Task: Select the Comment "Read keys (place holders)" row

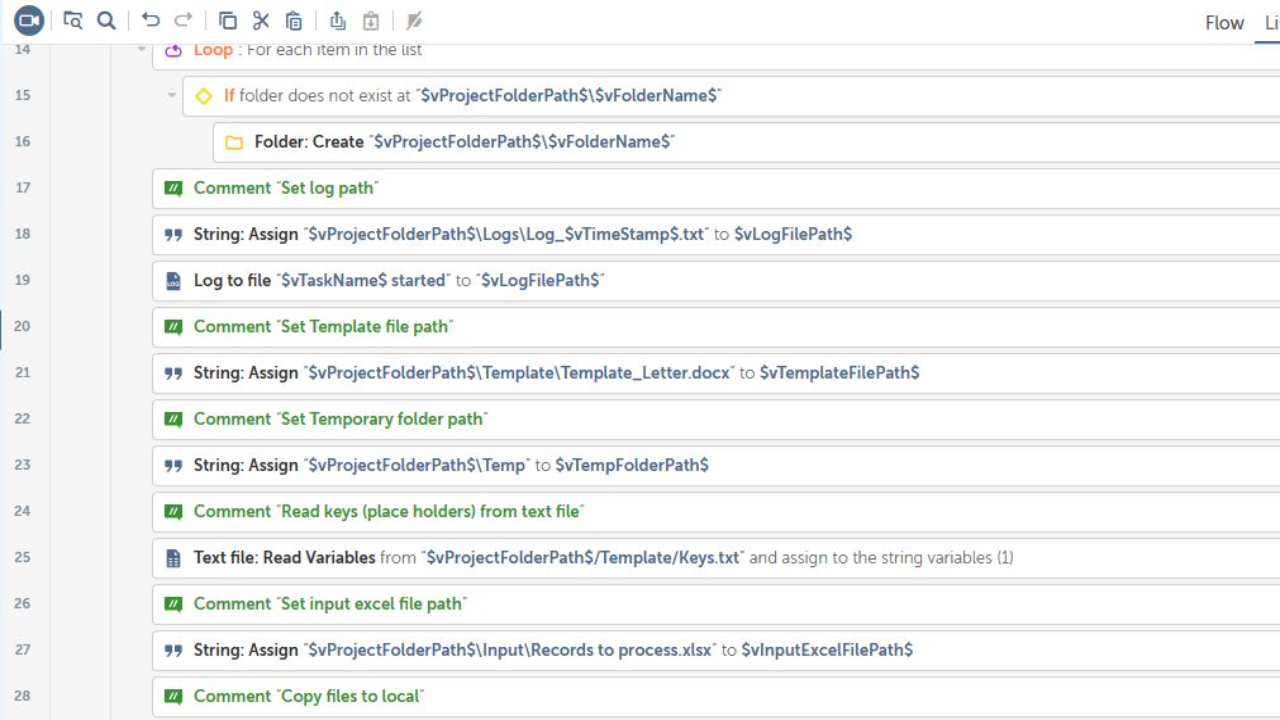Action: pos(716,512)
